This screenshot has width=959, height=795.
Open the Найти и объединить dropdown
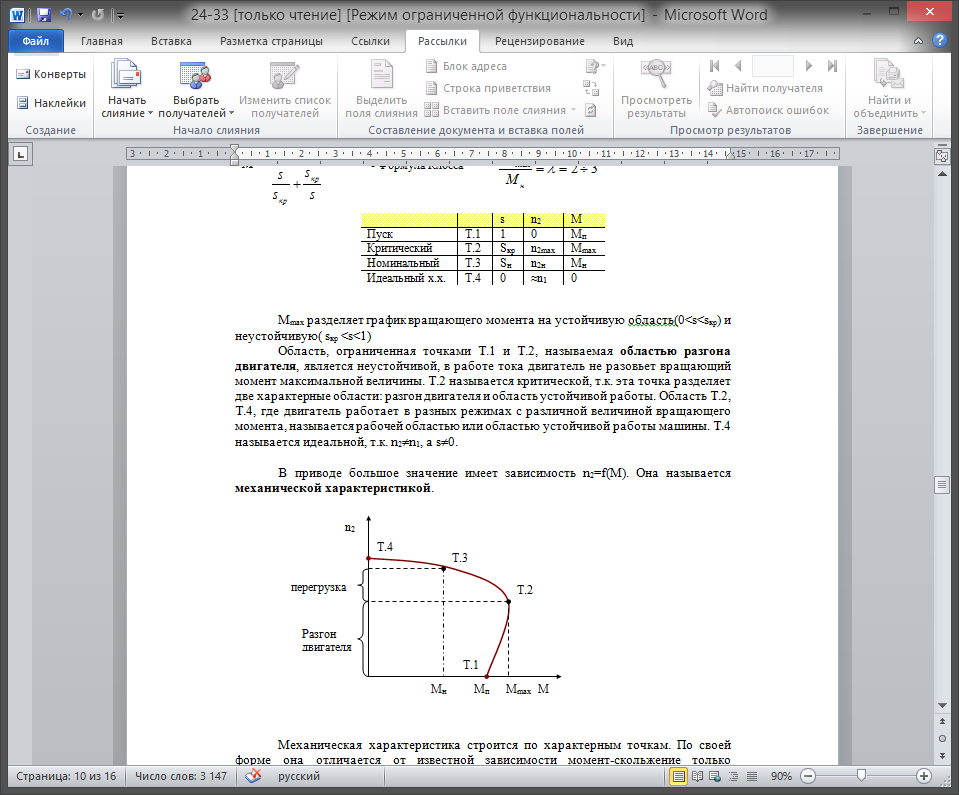click(x=889, y=89)
